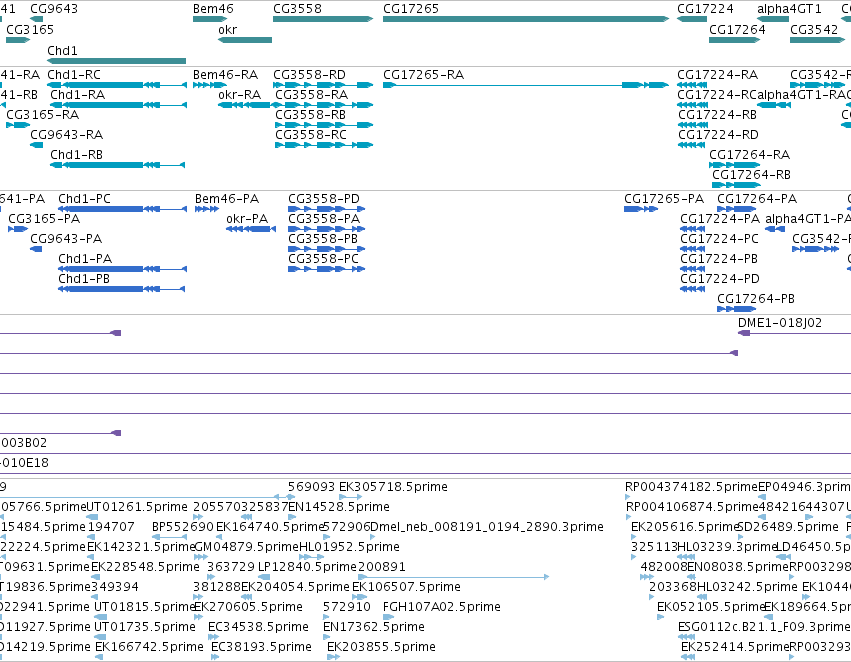The width and height of the screenshot is (851, 662).
Task: Click transcript label Chd1-RA
Action: [78, 94]
